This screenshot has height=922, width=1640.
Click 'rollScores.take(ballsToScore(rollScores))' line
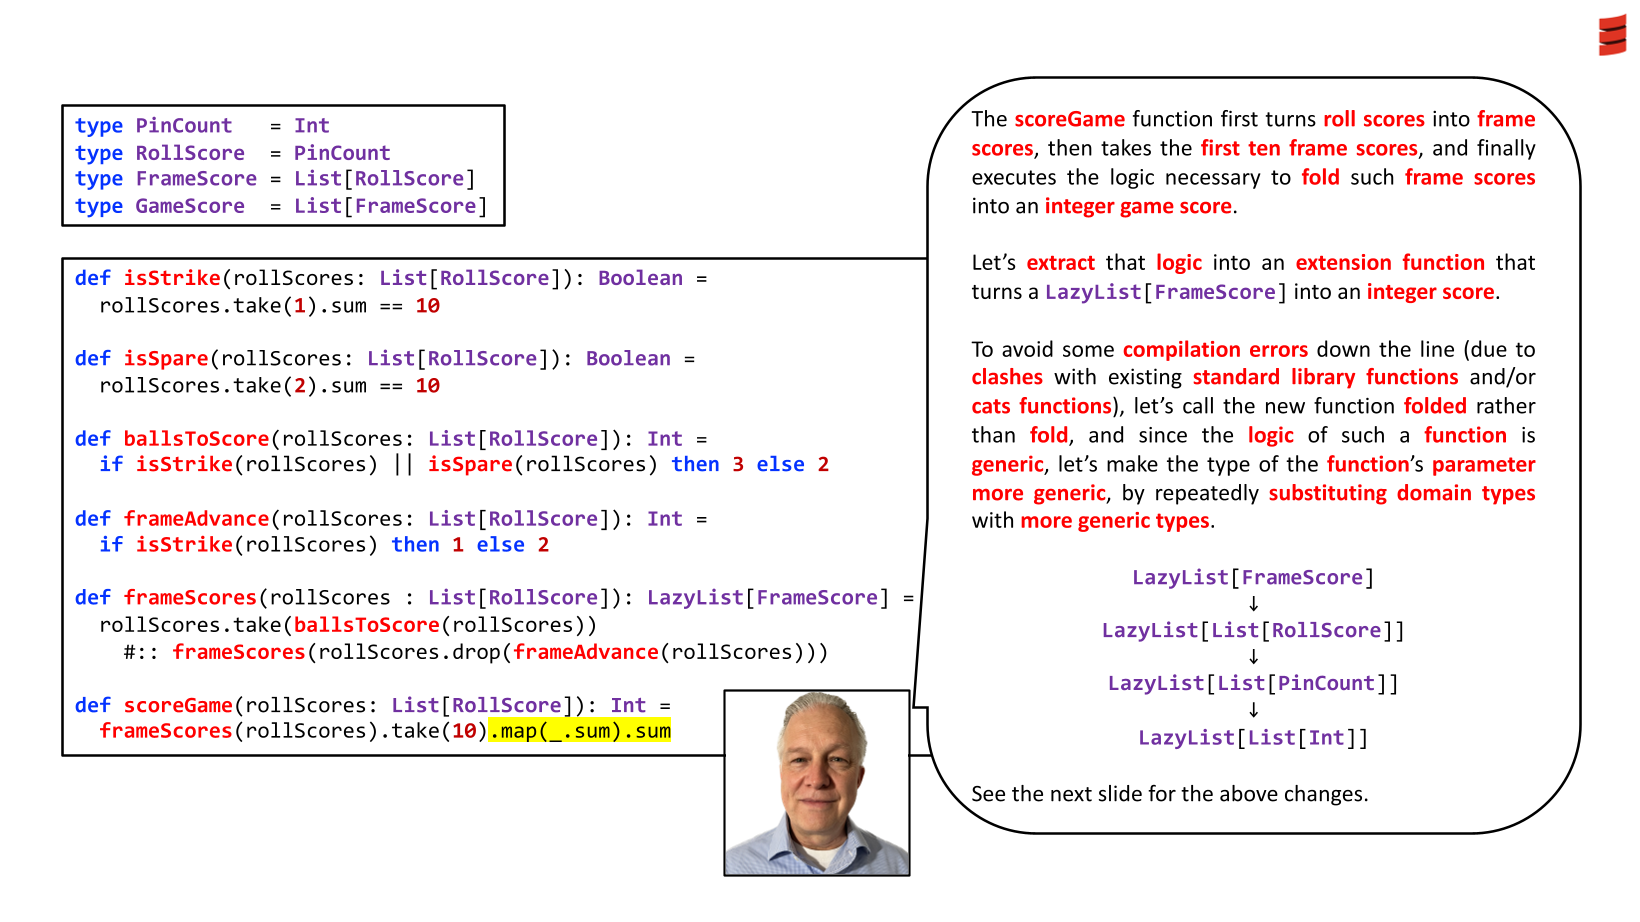pos(348,625)
